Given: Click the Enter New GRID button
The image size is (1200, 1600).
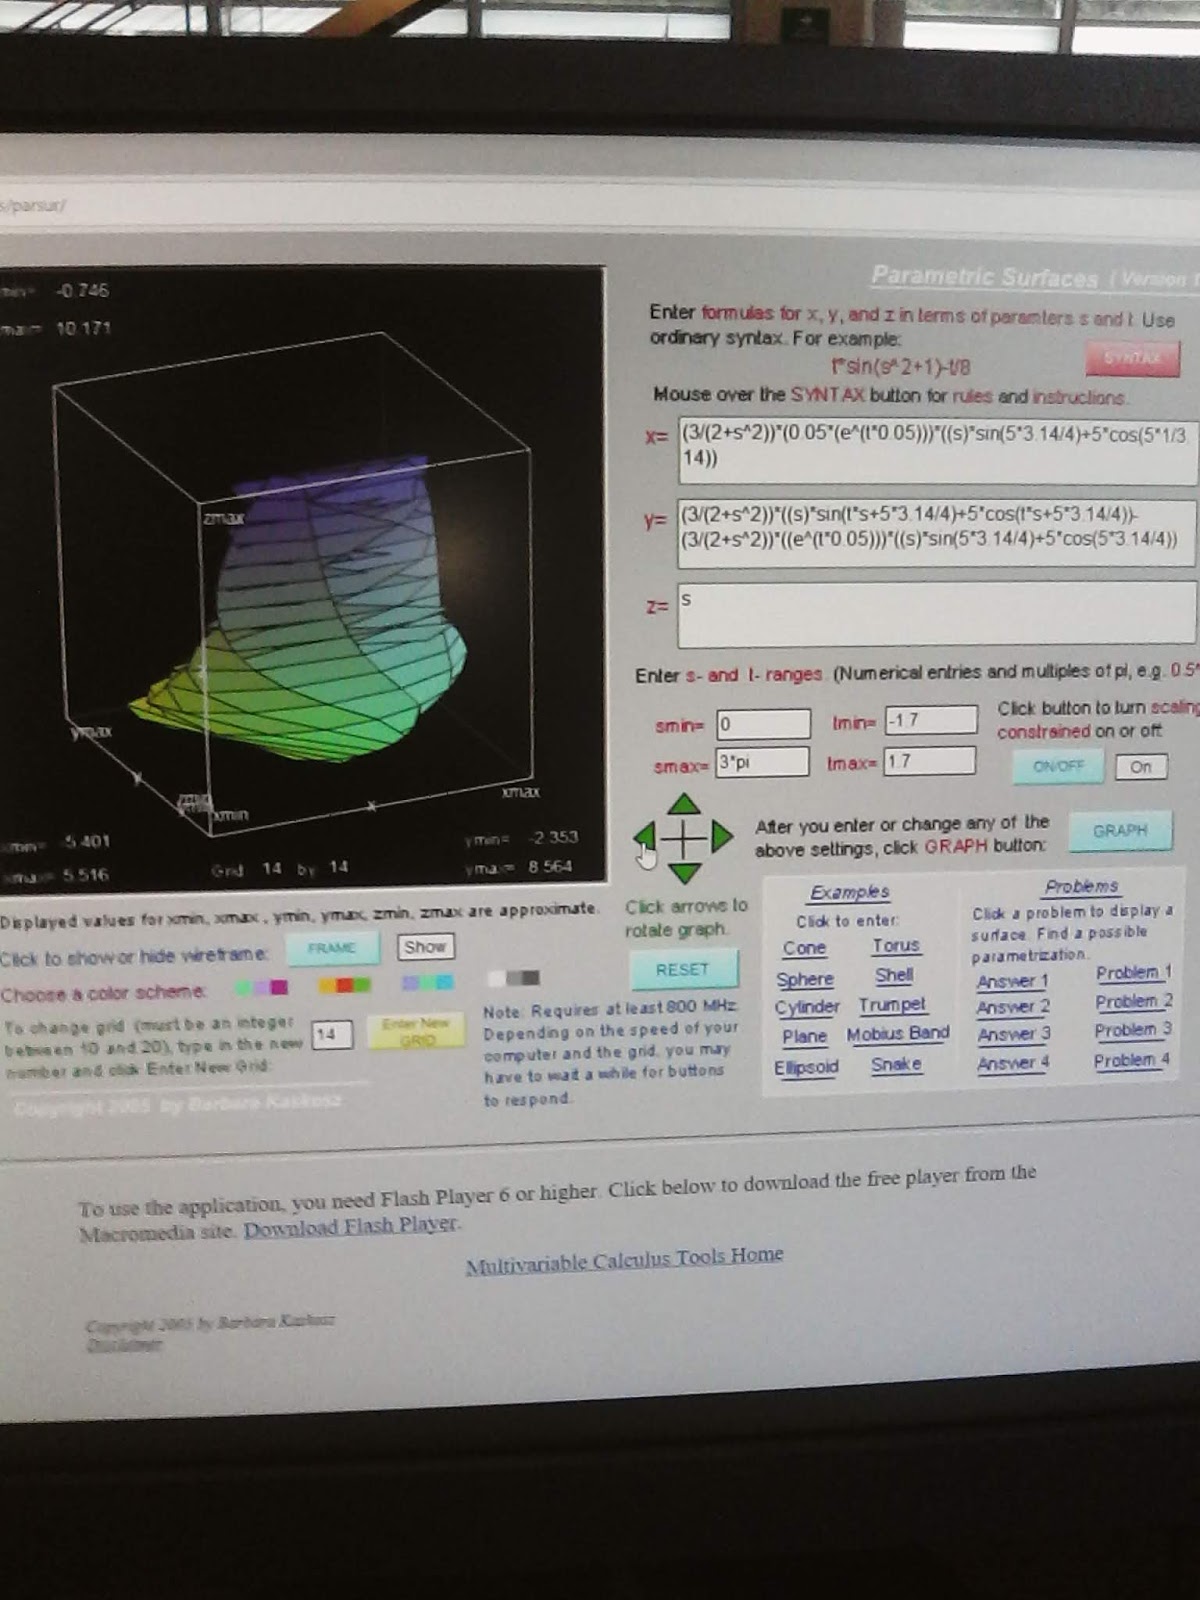Looking at the screenshot, I should pos(417,1032).
